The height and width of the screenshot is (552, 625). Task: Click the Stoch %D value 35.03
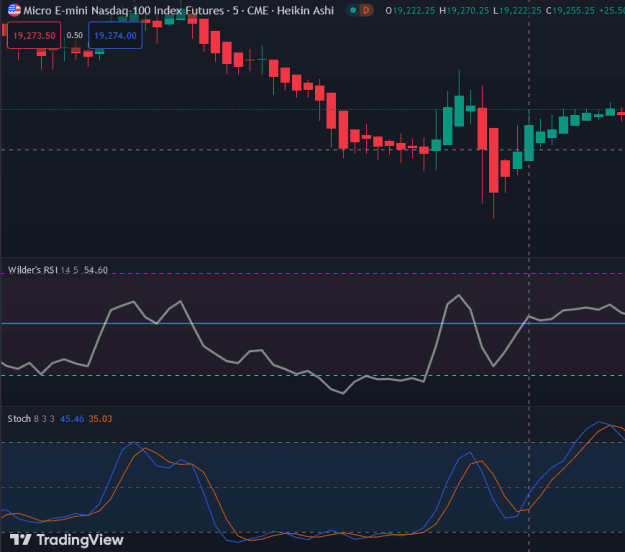coord(100,418)
